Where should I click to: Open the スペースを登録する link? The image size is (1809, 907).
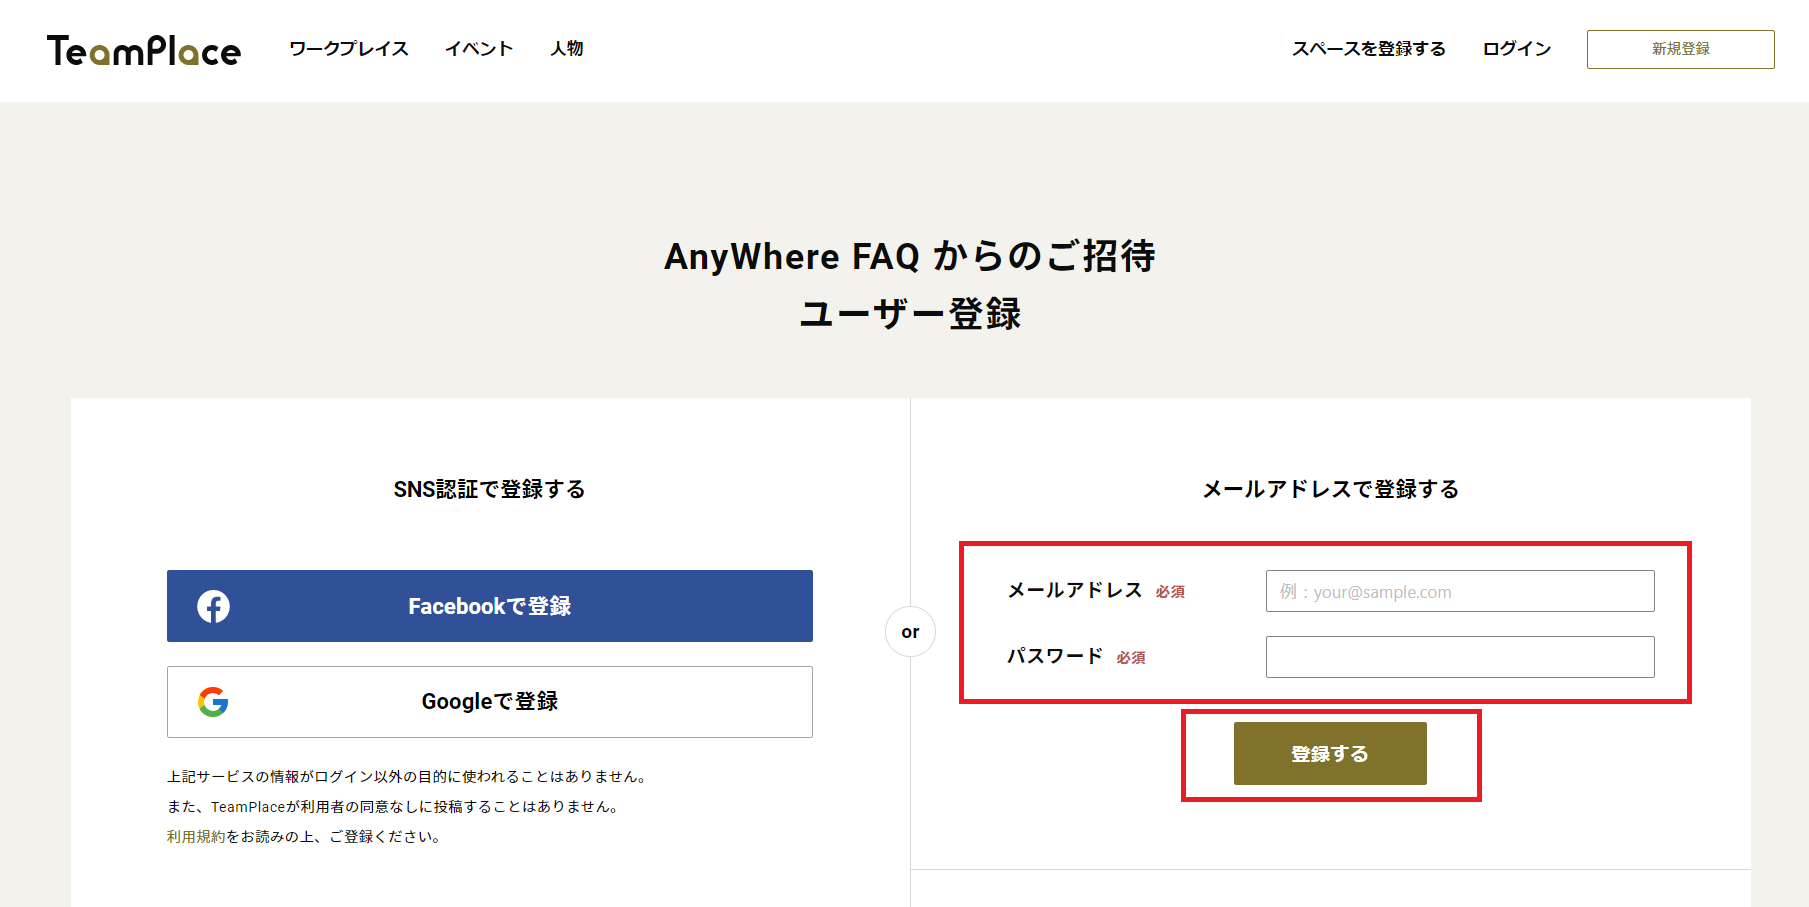[1368, 49]
